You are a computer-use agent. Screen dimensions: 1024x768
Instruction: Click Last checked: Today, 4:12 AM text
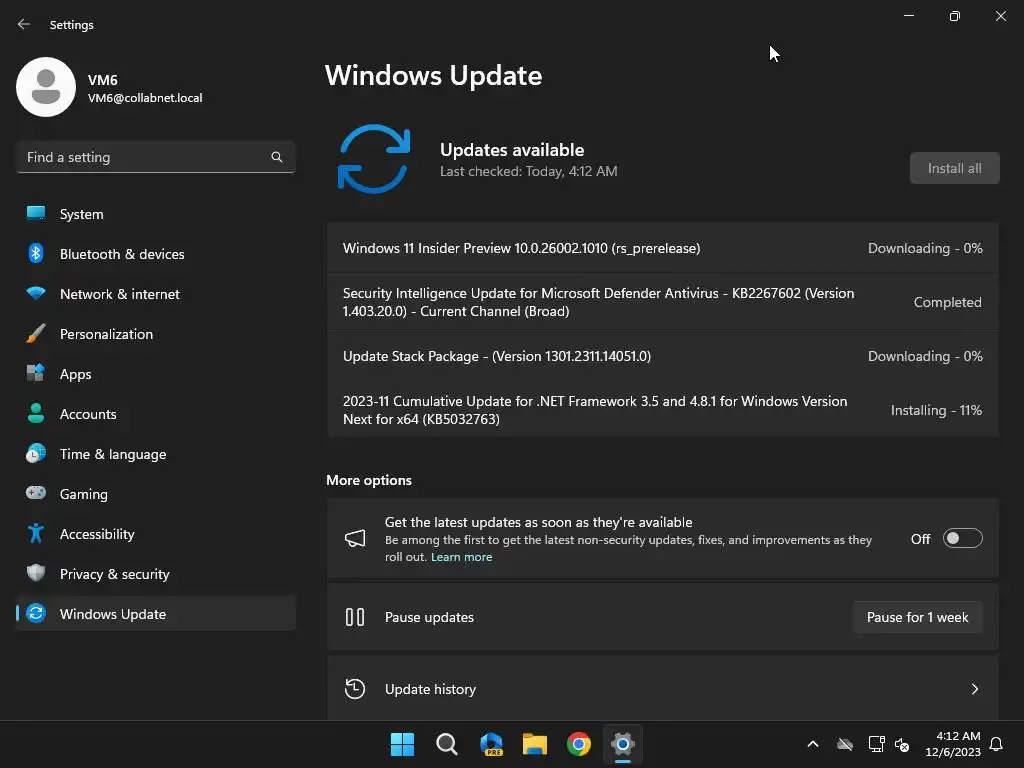click(x=528, y=171)
